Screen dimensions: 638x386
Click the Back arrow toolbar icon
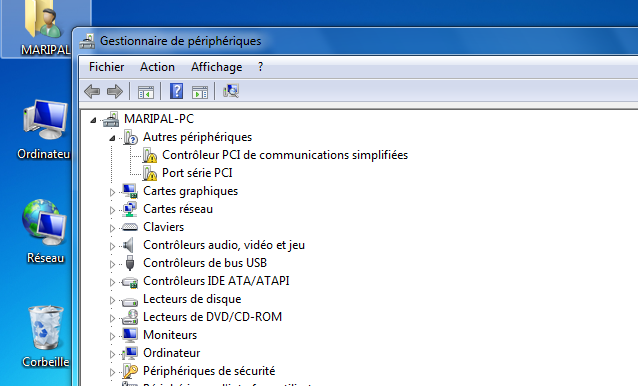tap(92, 91)
